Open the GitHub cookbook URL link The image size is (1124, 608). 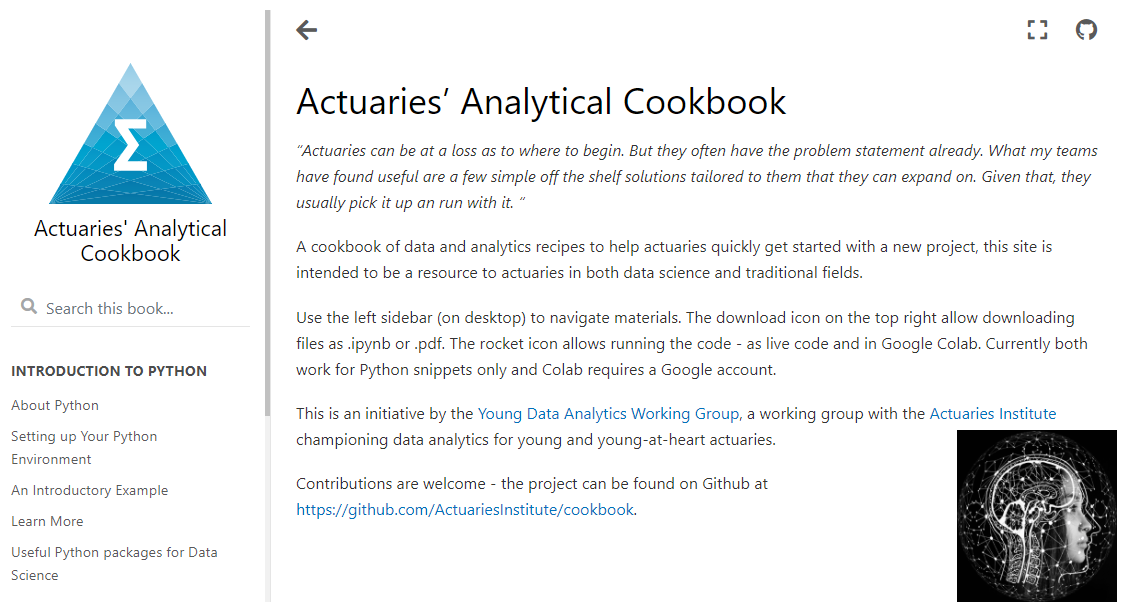(465, 509)
